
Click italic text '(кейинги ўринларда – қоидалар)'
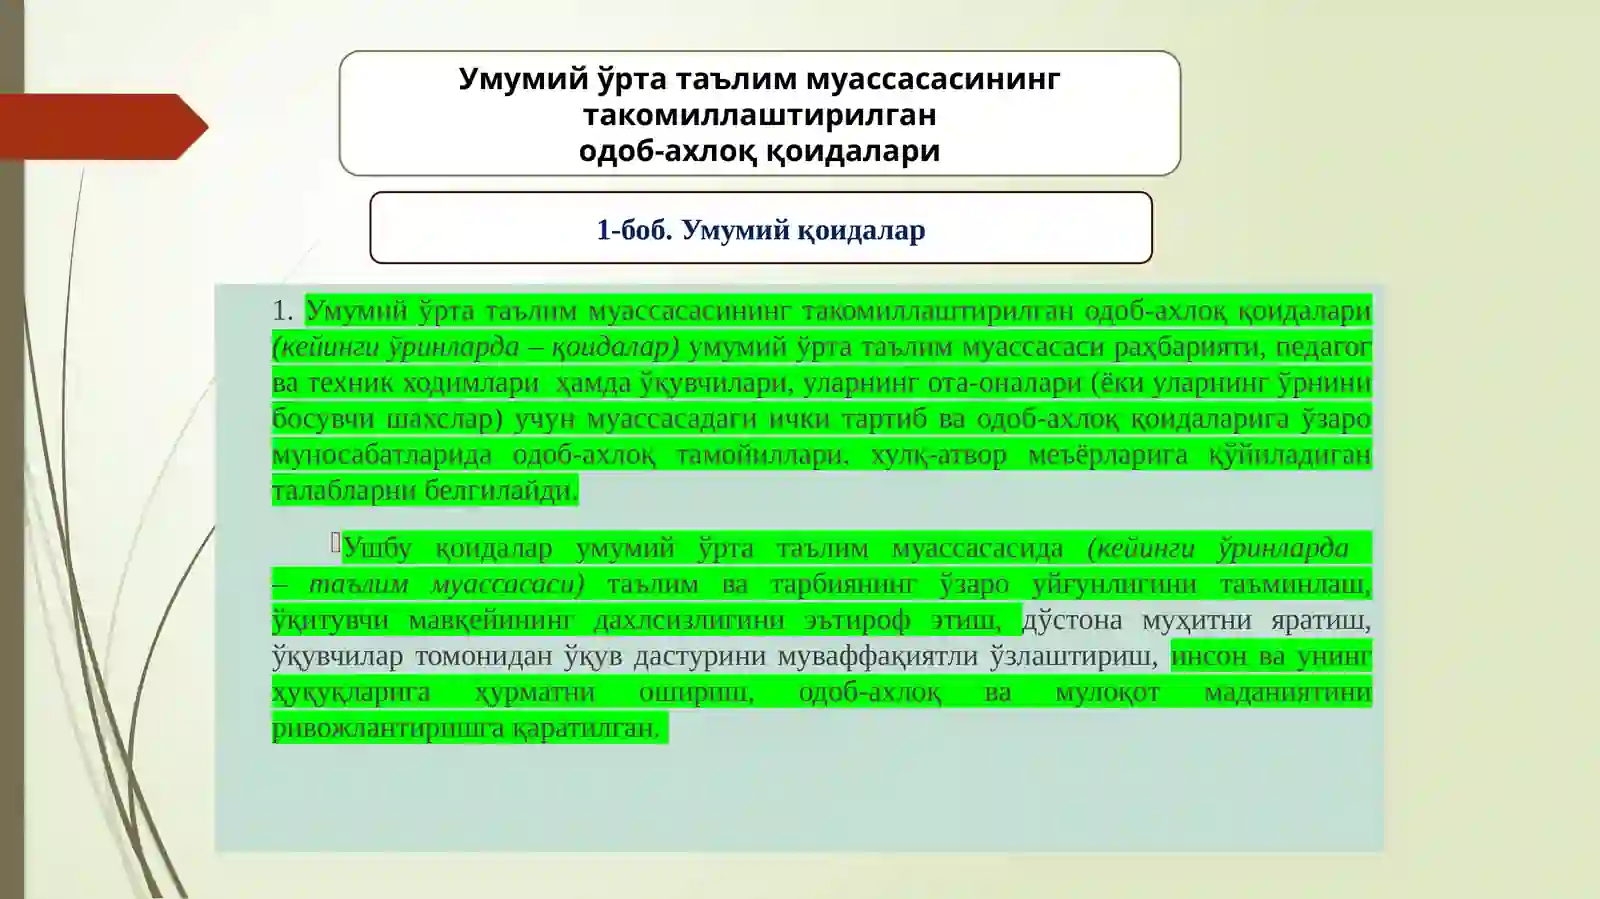point(476,347)
